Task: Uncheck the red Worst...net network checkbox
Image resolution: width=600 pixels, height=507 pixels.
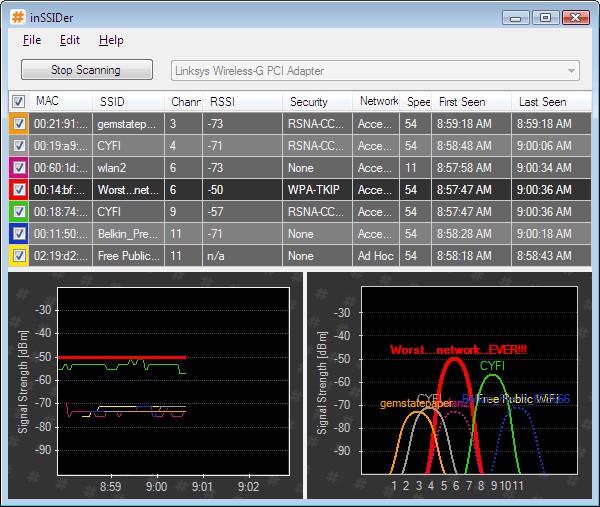Action: [18, 189]
